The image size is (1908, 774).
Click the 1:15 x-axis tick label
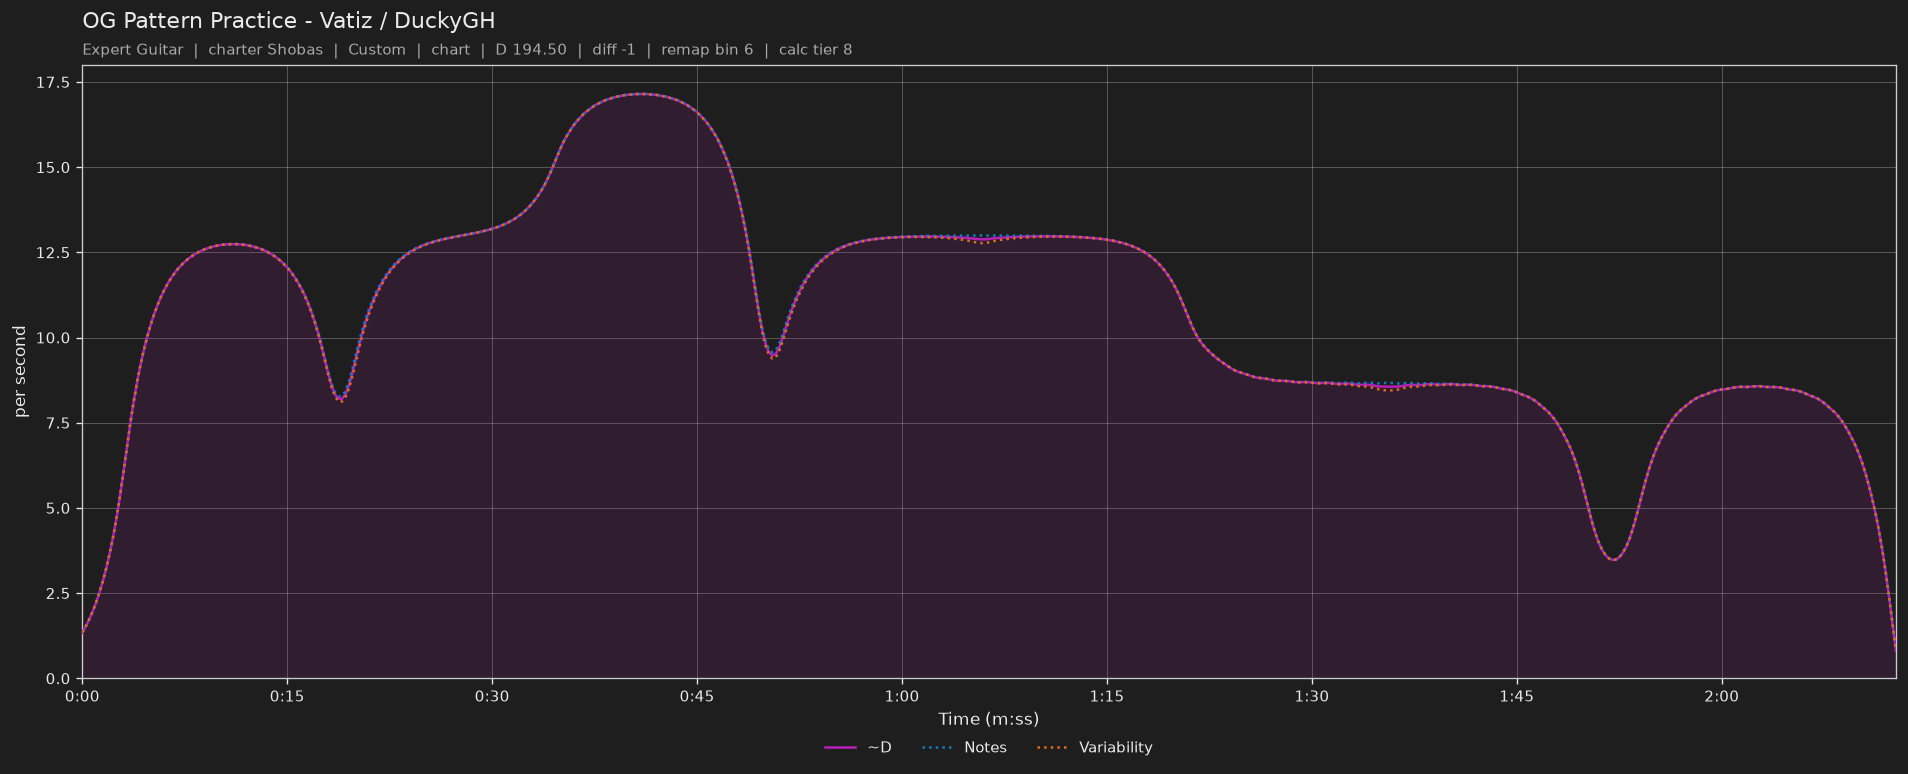click(1107, 696)
